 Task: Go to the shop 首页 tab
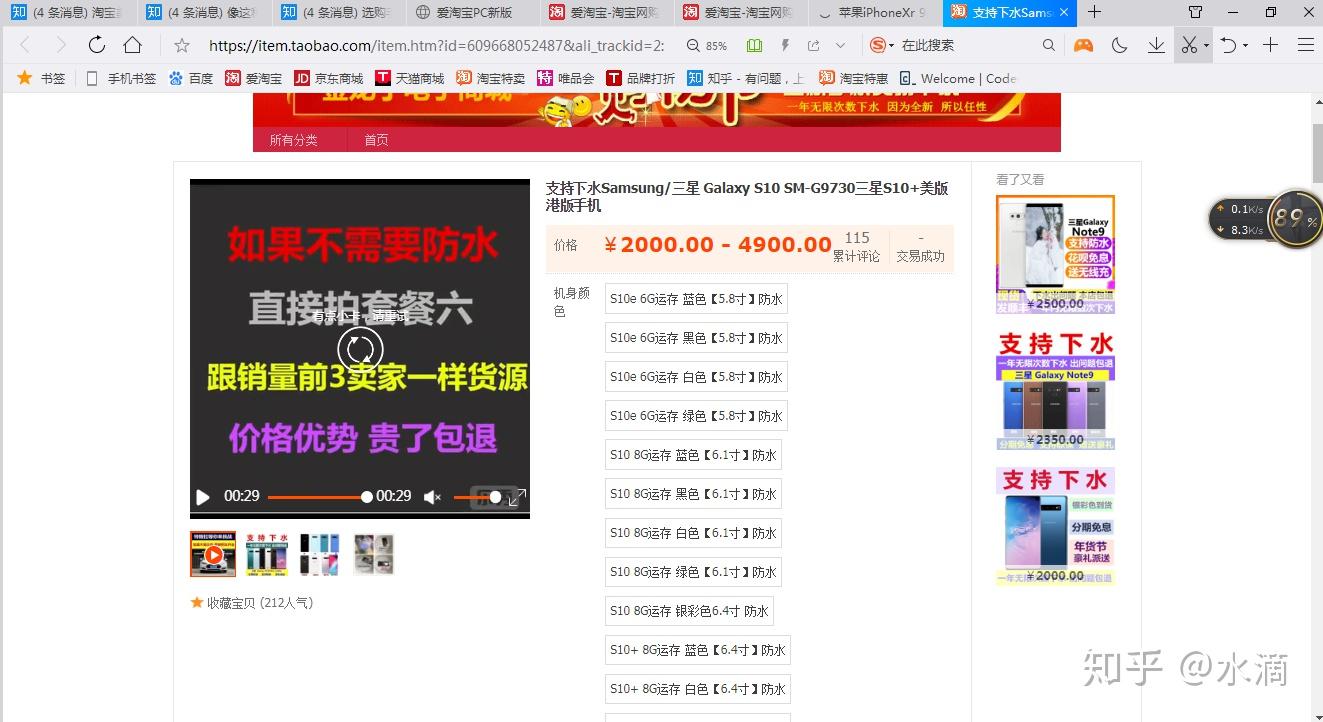(376, 140)
